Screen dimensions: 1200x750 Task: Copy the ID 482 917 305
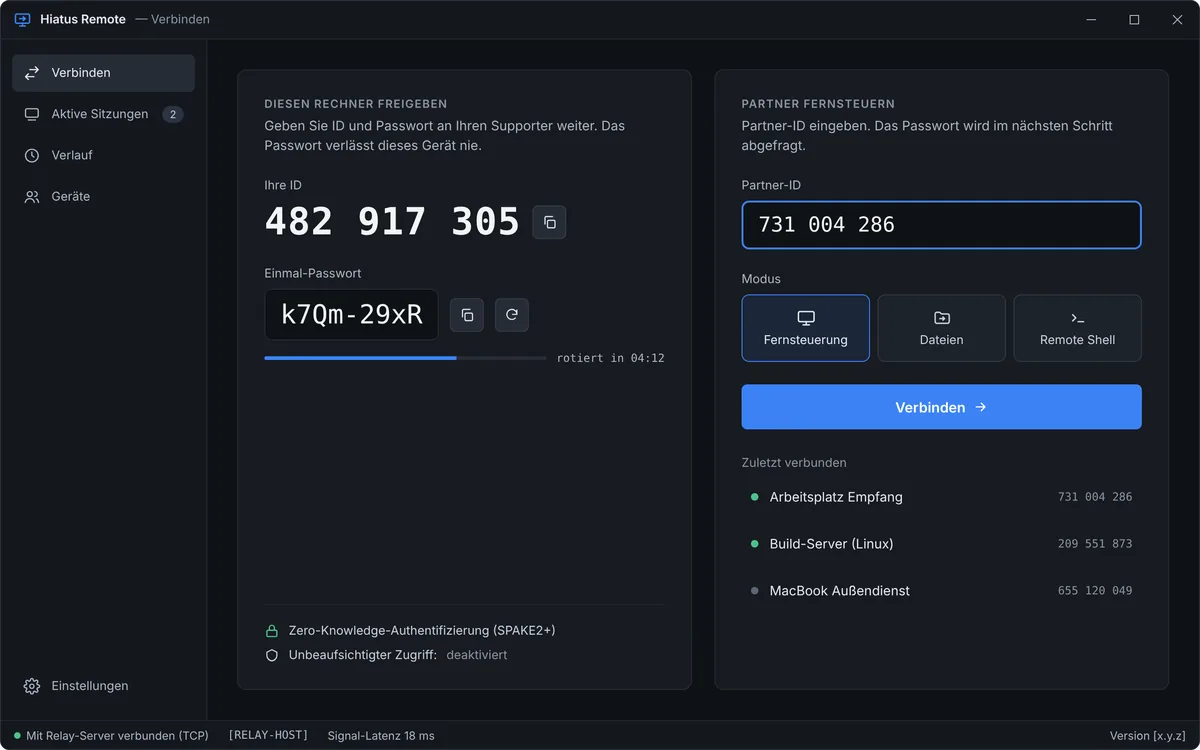(549, 222)
